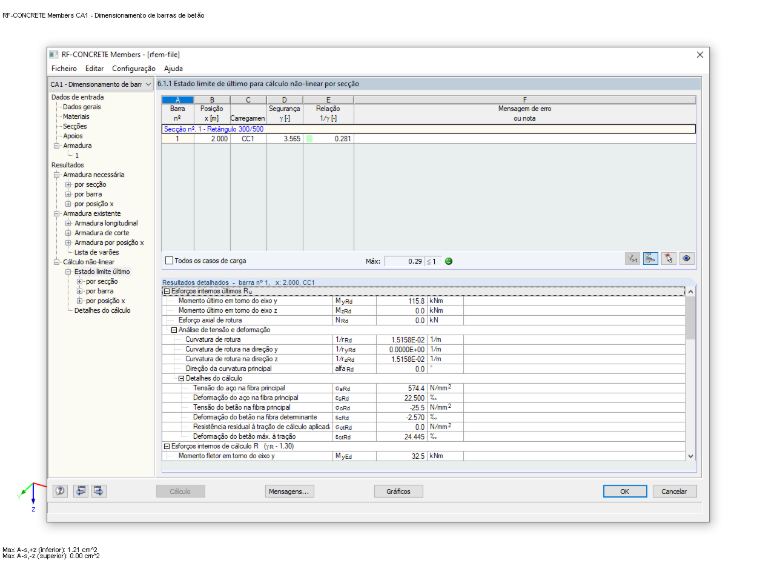Viewport: 760px width, 570px height.
Task: Click the eye view-mode icon
Action: point(686,259)
